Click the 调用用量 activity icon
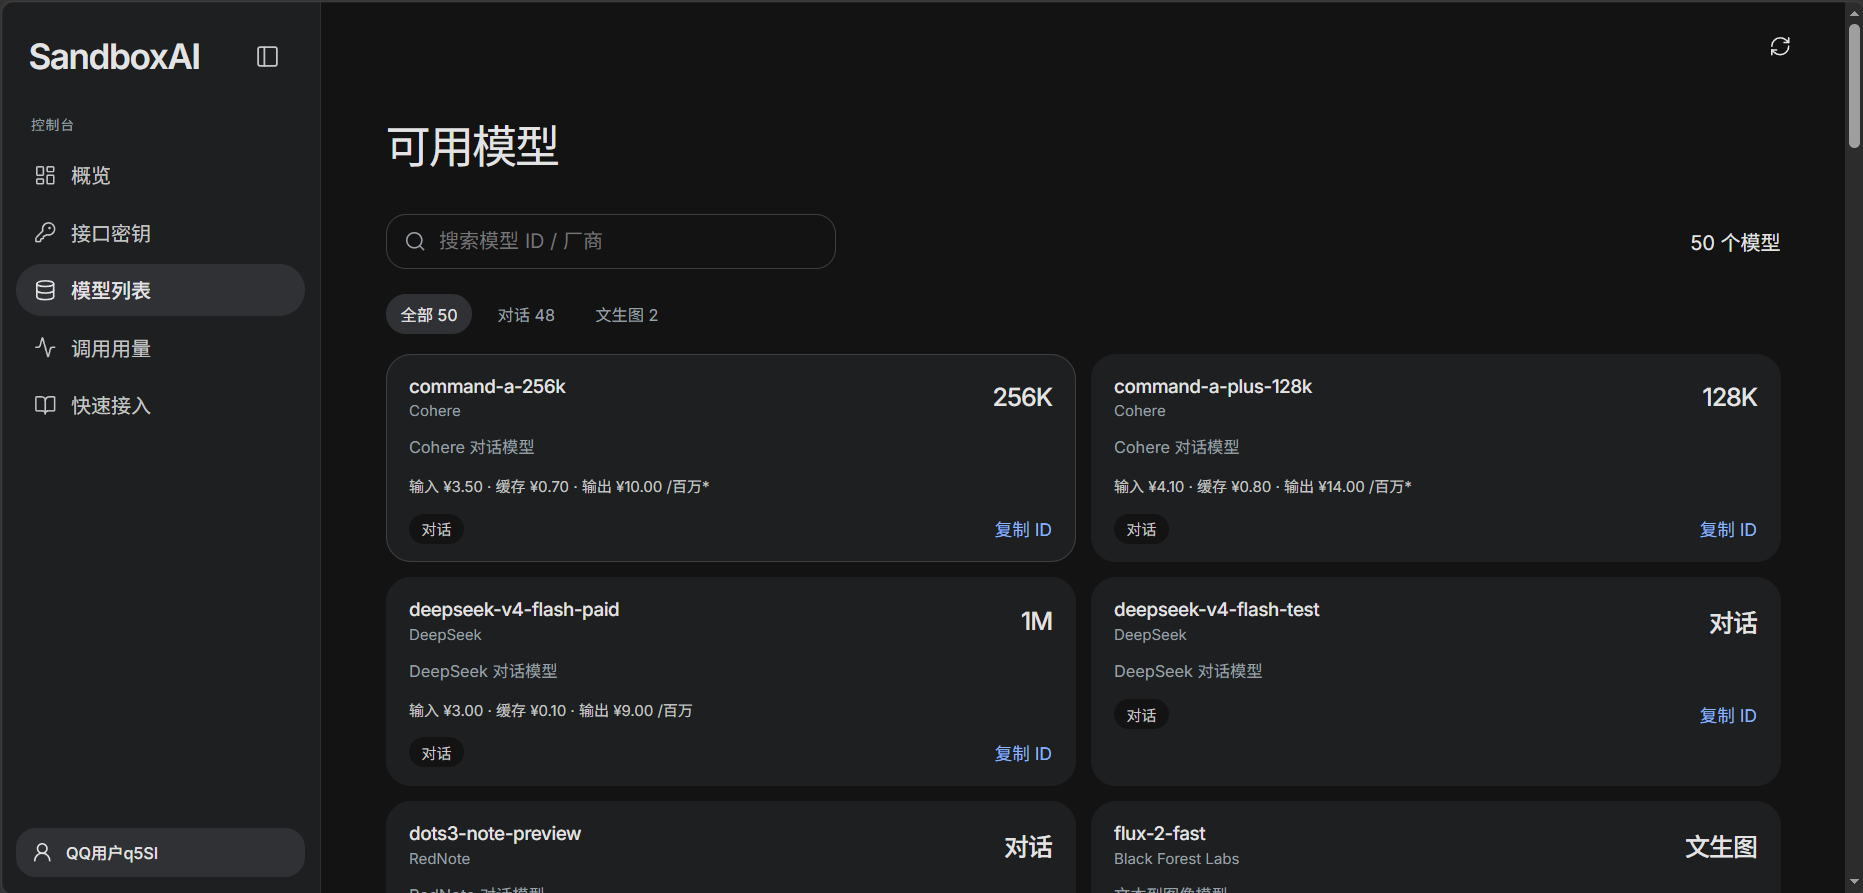 pyautogui.click(x=45, y=348)
